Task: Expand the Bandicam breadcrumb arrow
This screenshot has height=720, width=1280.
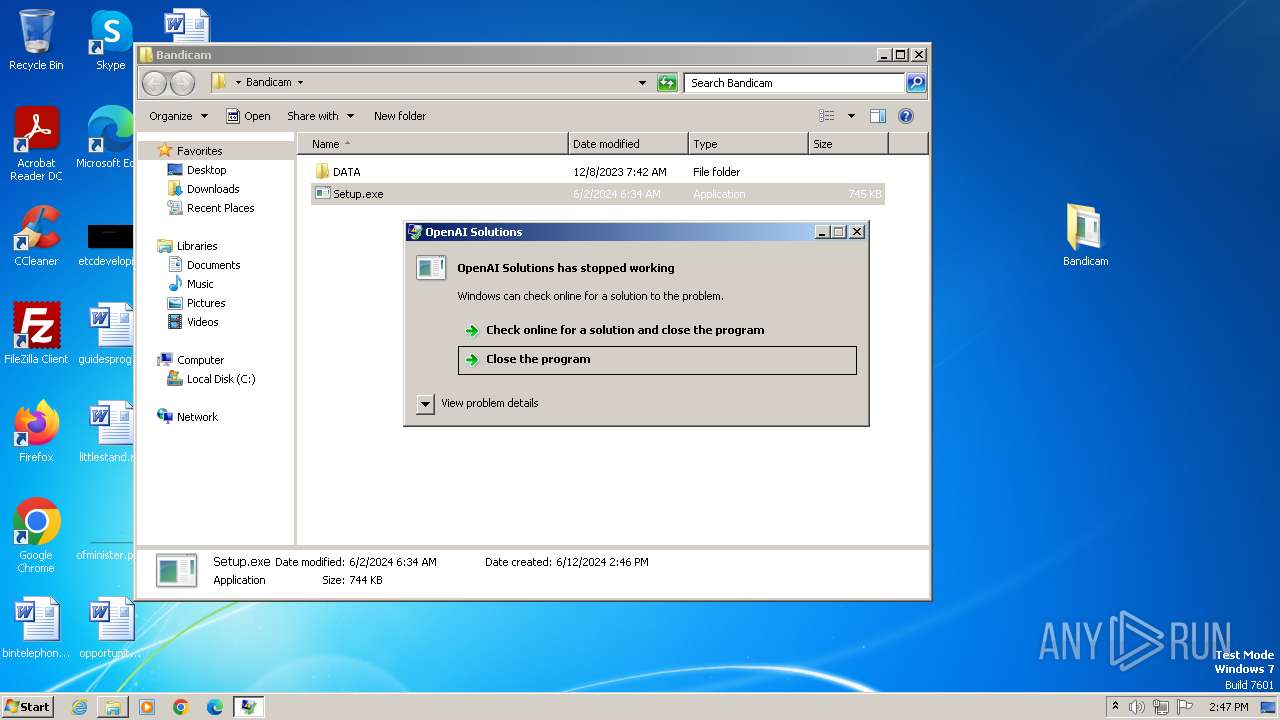Action: pos(300,83)
